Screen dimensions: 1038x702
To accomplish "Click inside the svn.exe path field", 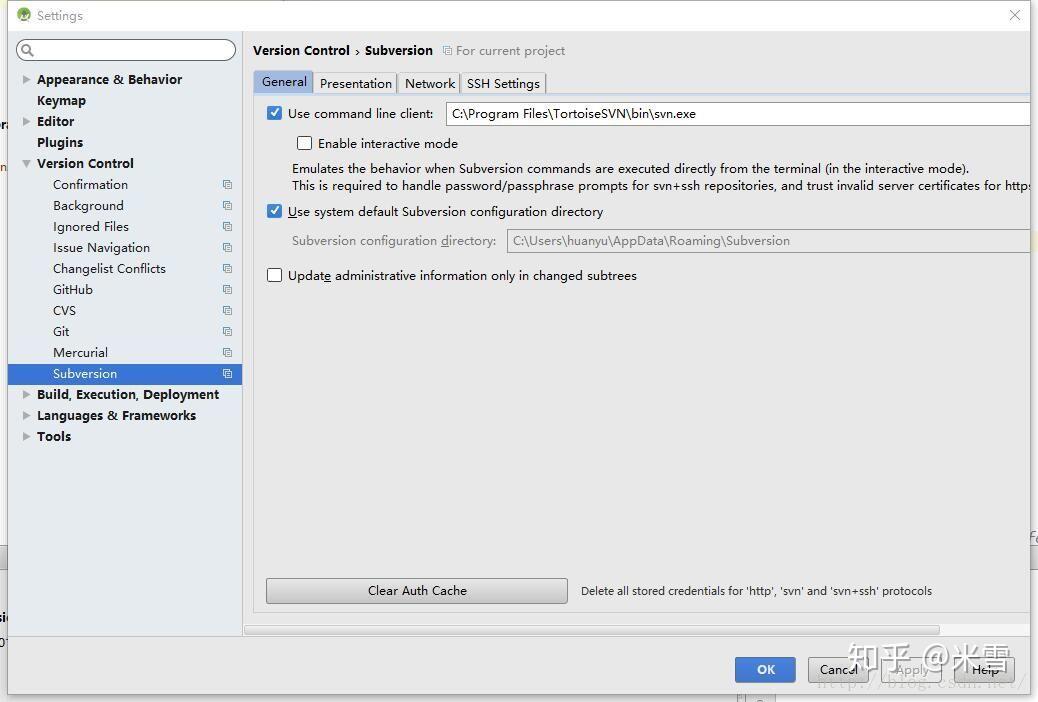I will (700, 113).
